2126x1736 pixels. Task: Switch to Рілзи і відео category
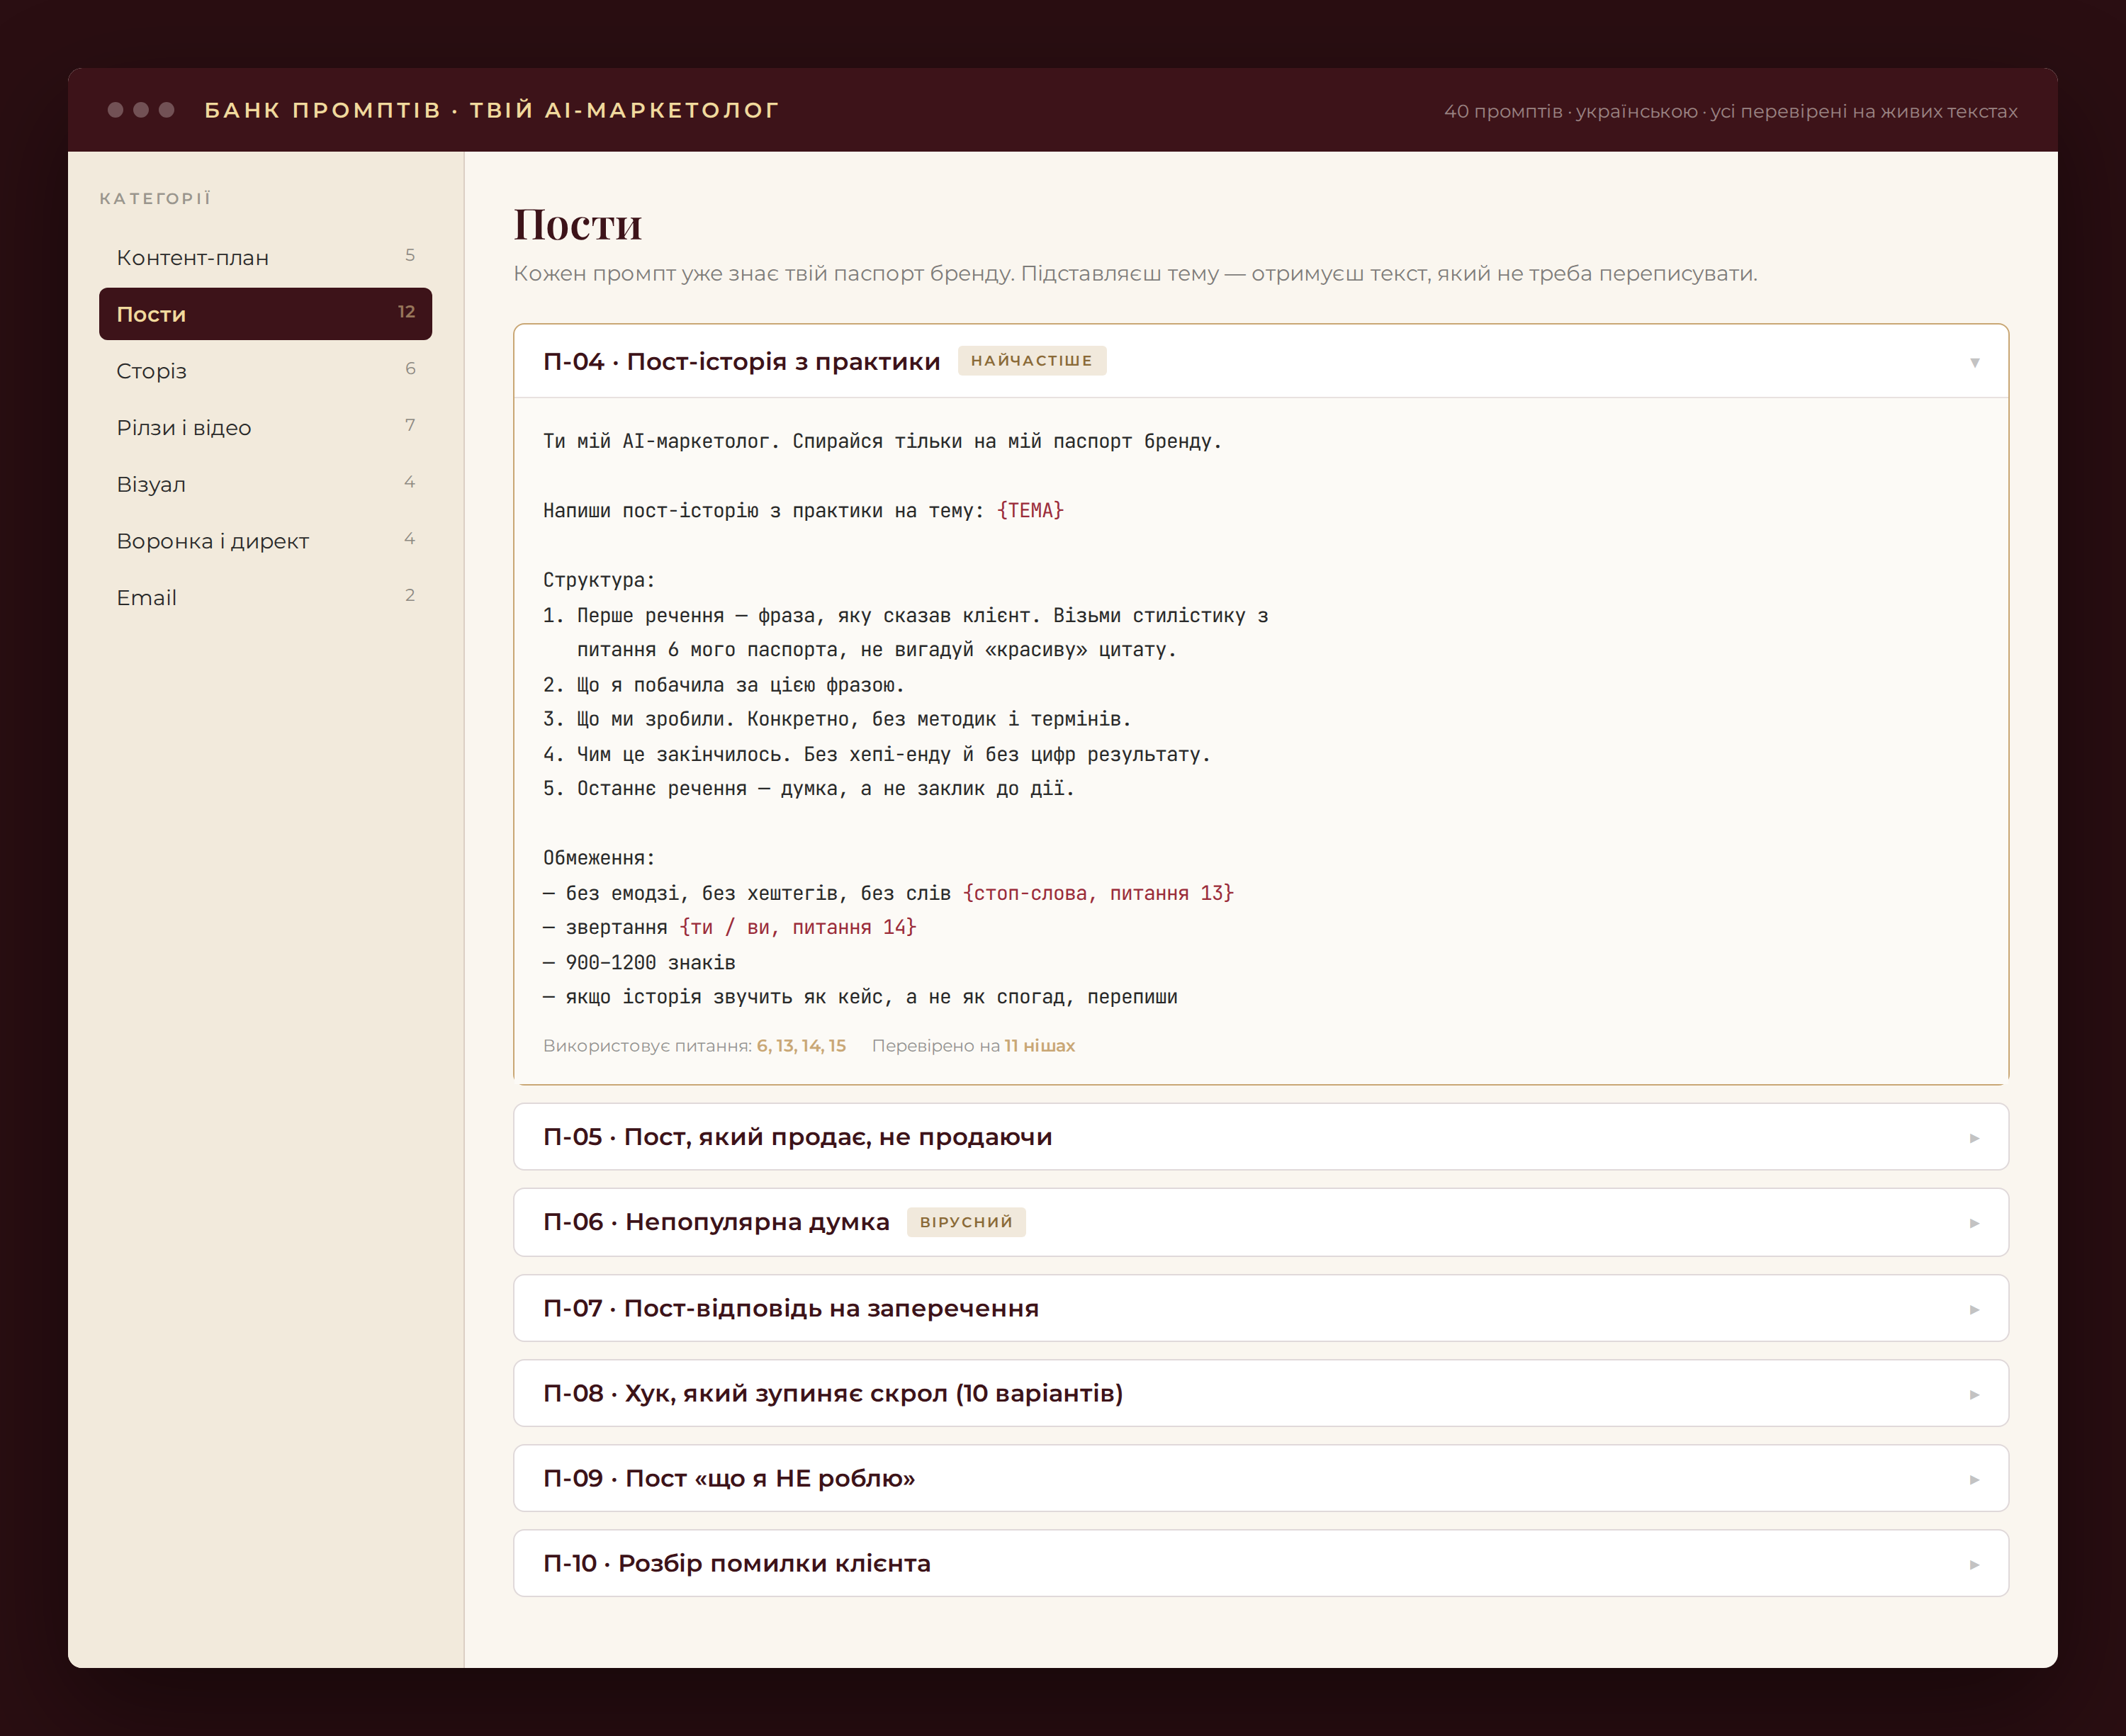(x=265, y=427)
